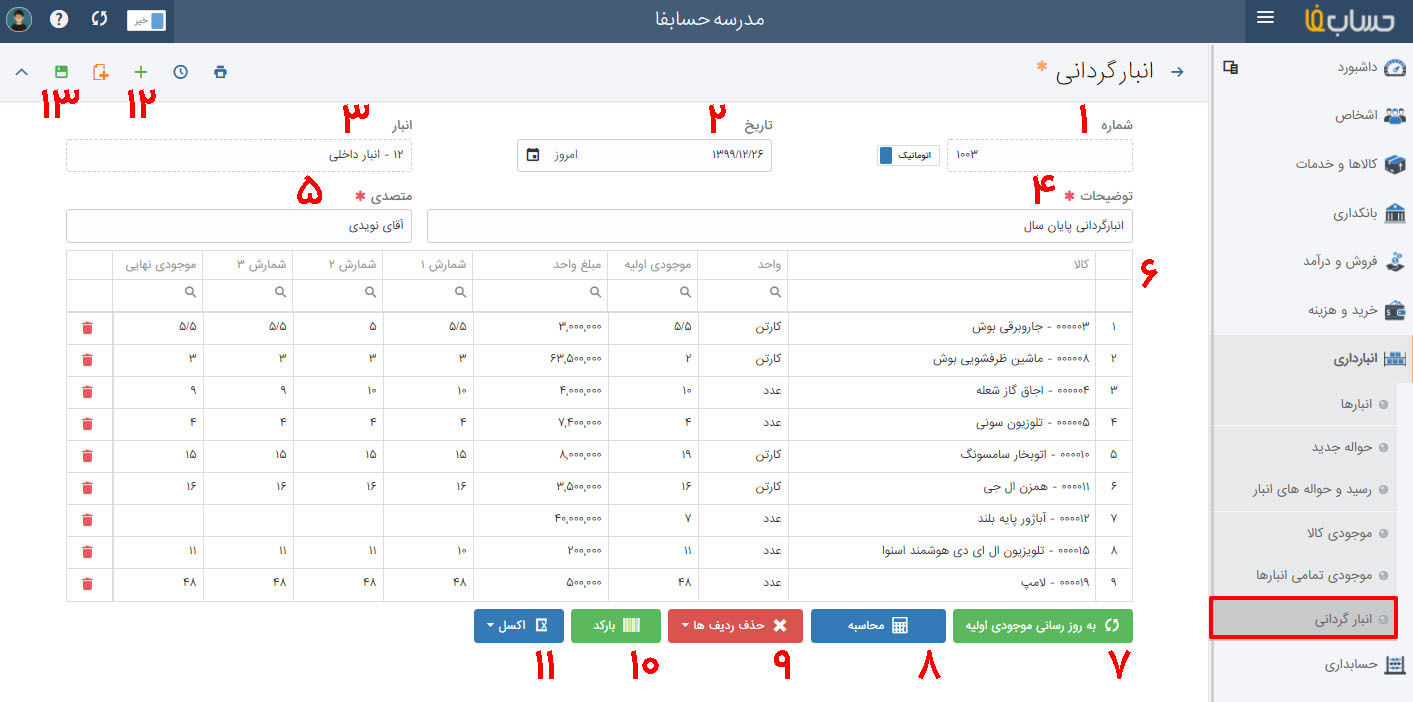Viewport: 1413px width, 702px height.
Task: Click the orange save-and-new document icon
Action: click(x=100, y=72)
